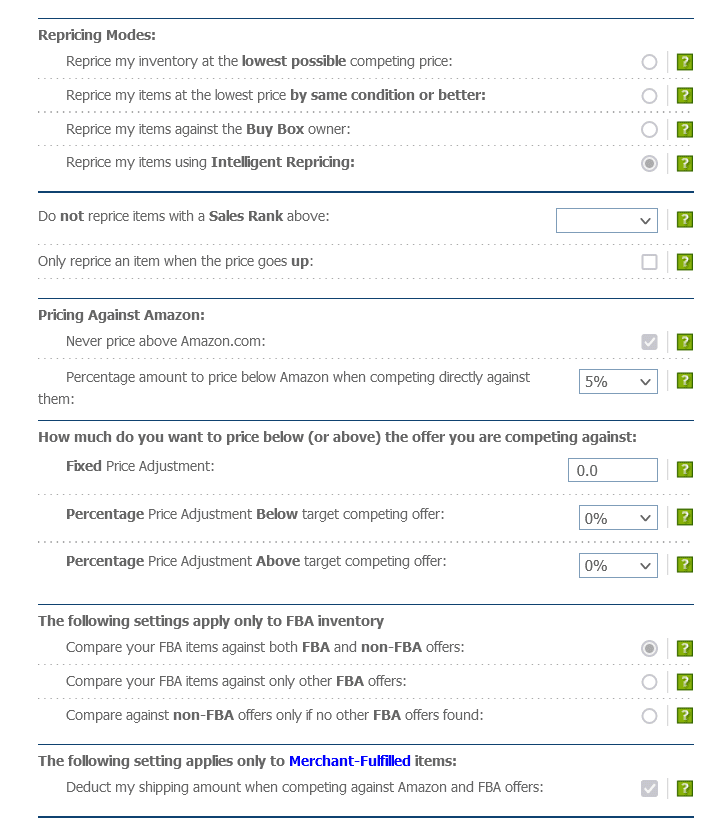Follow the Merchant-Fulfilled link

pos(349,761)
